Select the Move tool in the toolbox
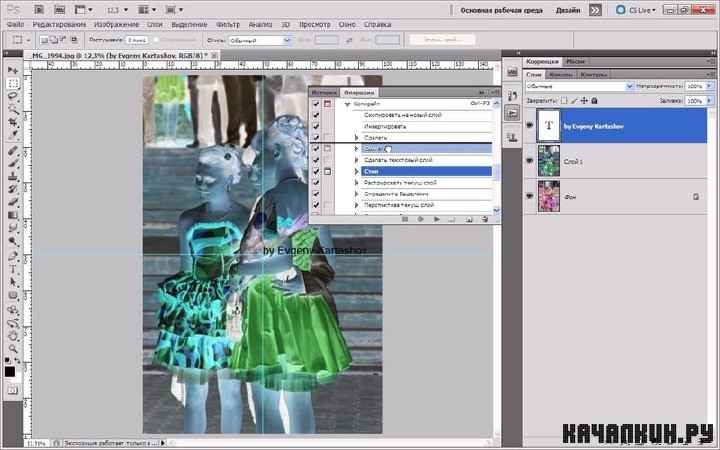The image size is (720, 450). (13, 70)
